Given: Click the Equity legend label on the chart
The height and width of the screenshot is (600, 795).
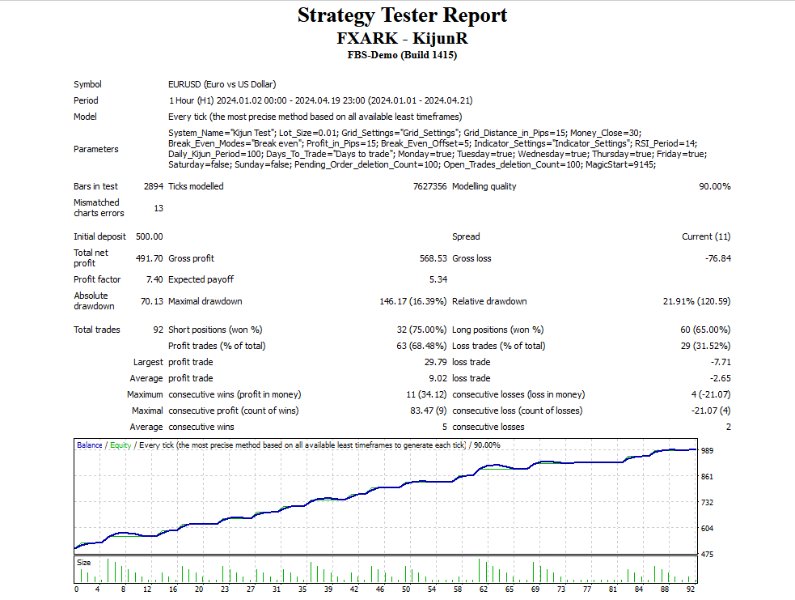Looking at the screenshot, I should click(121, 444).
